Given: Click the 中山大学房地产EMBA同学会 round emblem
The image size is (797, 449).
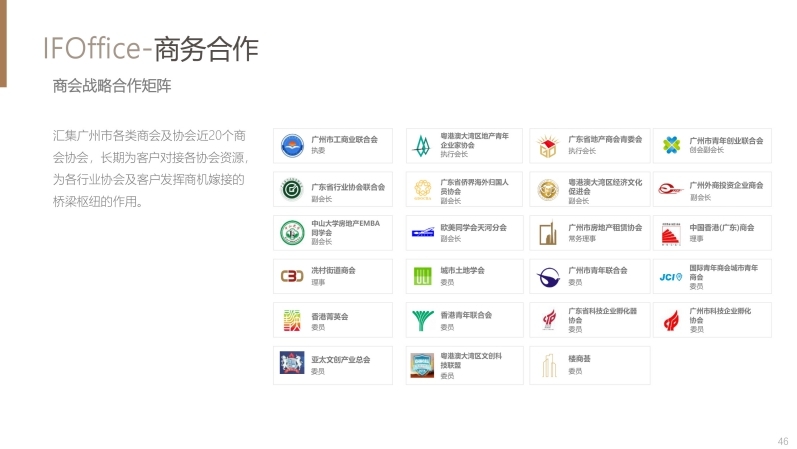Looking at the screenshot, I should [291, 232].
